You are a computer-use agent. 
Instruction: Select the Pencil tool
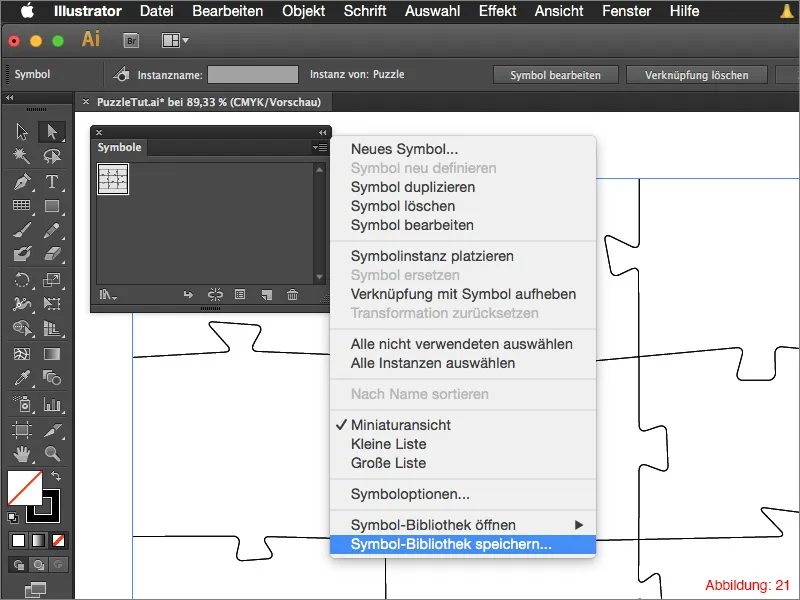pyautogui.click(x=52, y=230)
